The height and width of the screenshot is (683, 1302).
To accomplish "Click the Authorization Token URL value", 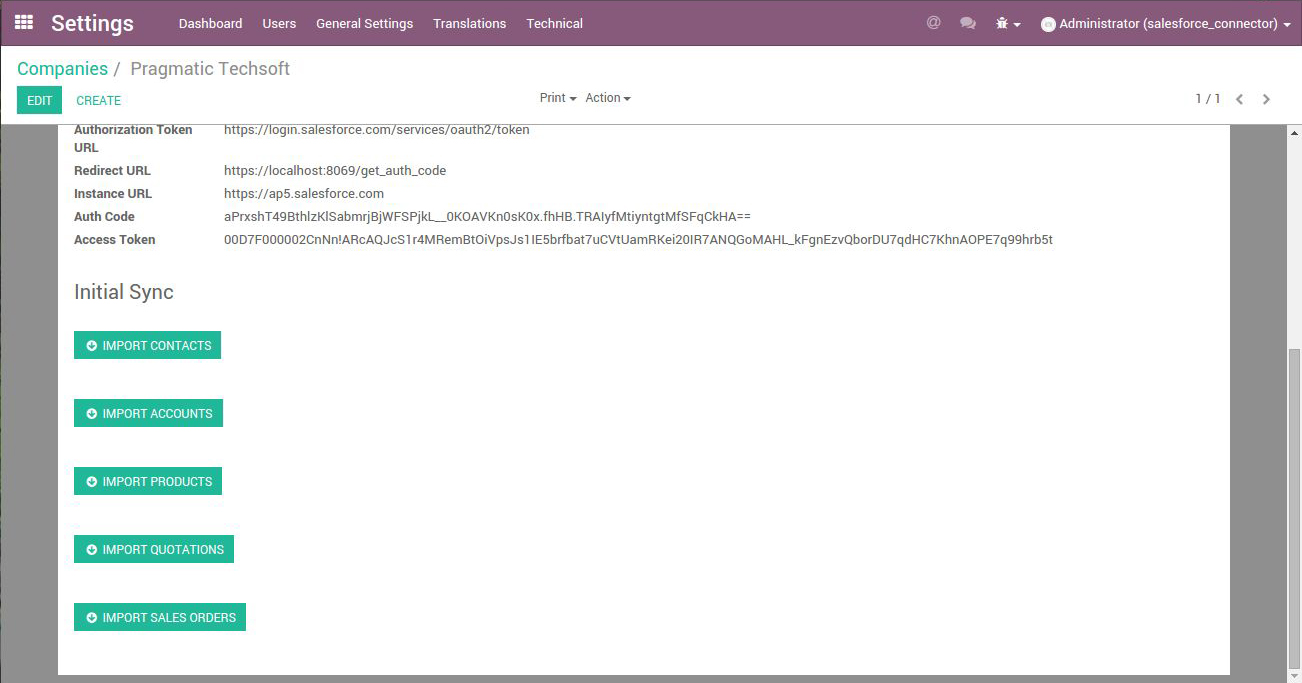I will pos(377,130).
